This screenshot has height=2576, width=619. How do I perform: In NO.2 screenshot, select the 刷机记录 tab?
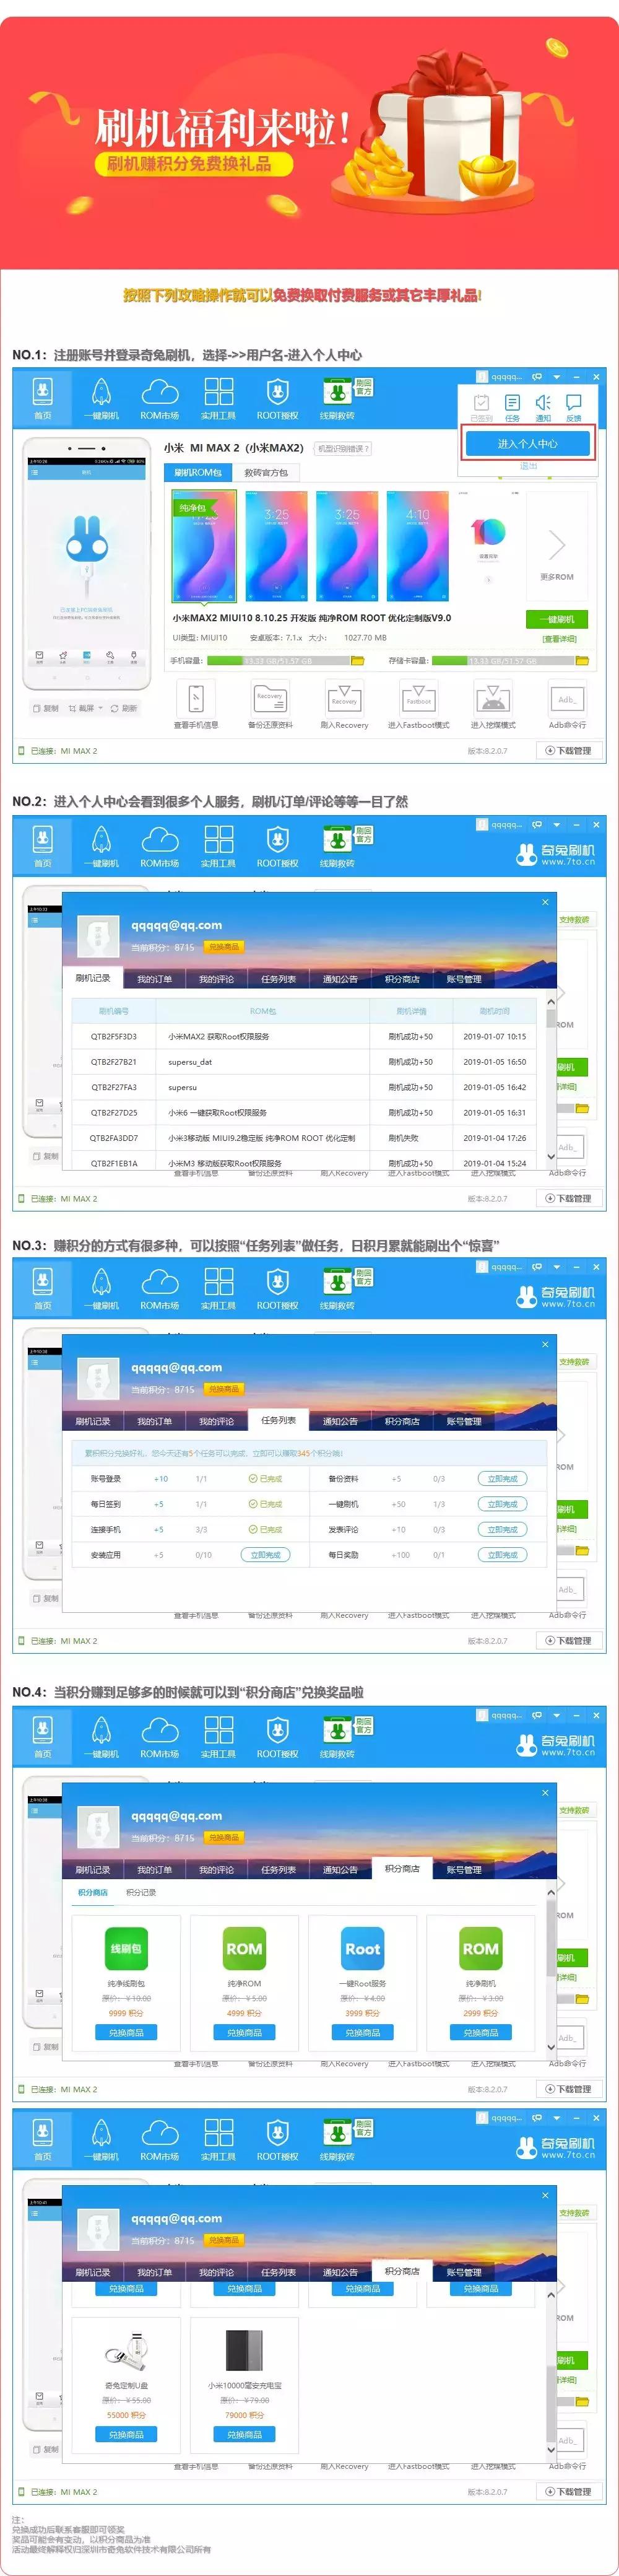tap(93, 977)
